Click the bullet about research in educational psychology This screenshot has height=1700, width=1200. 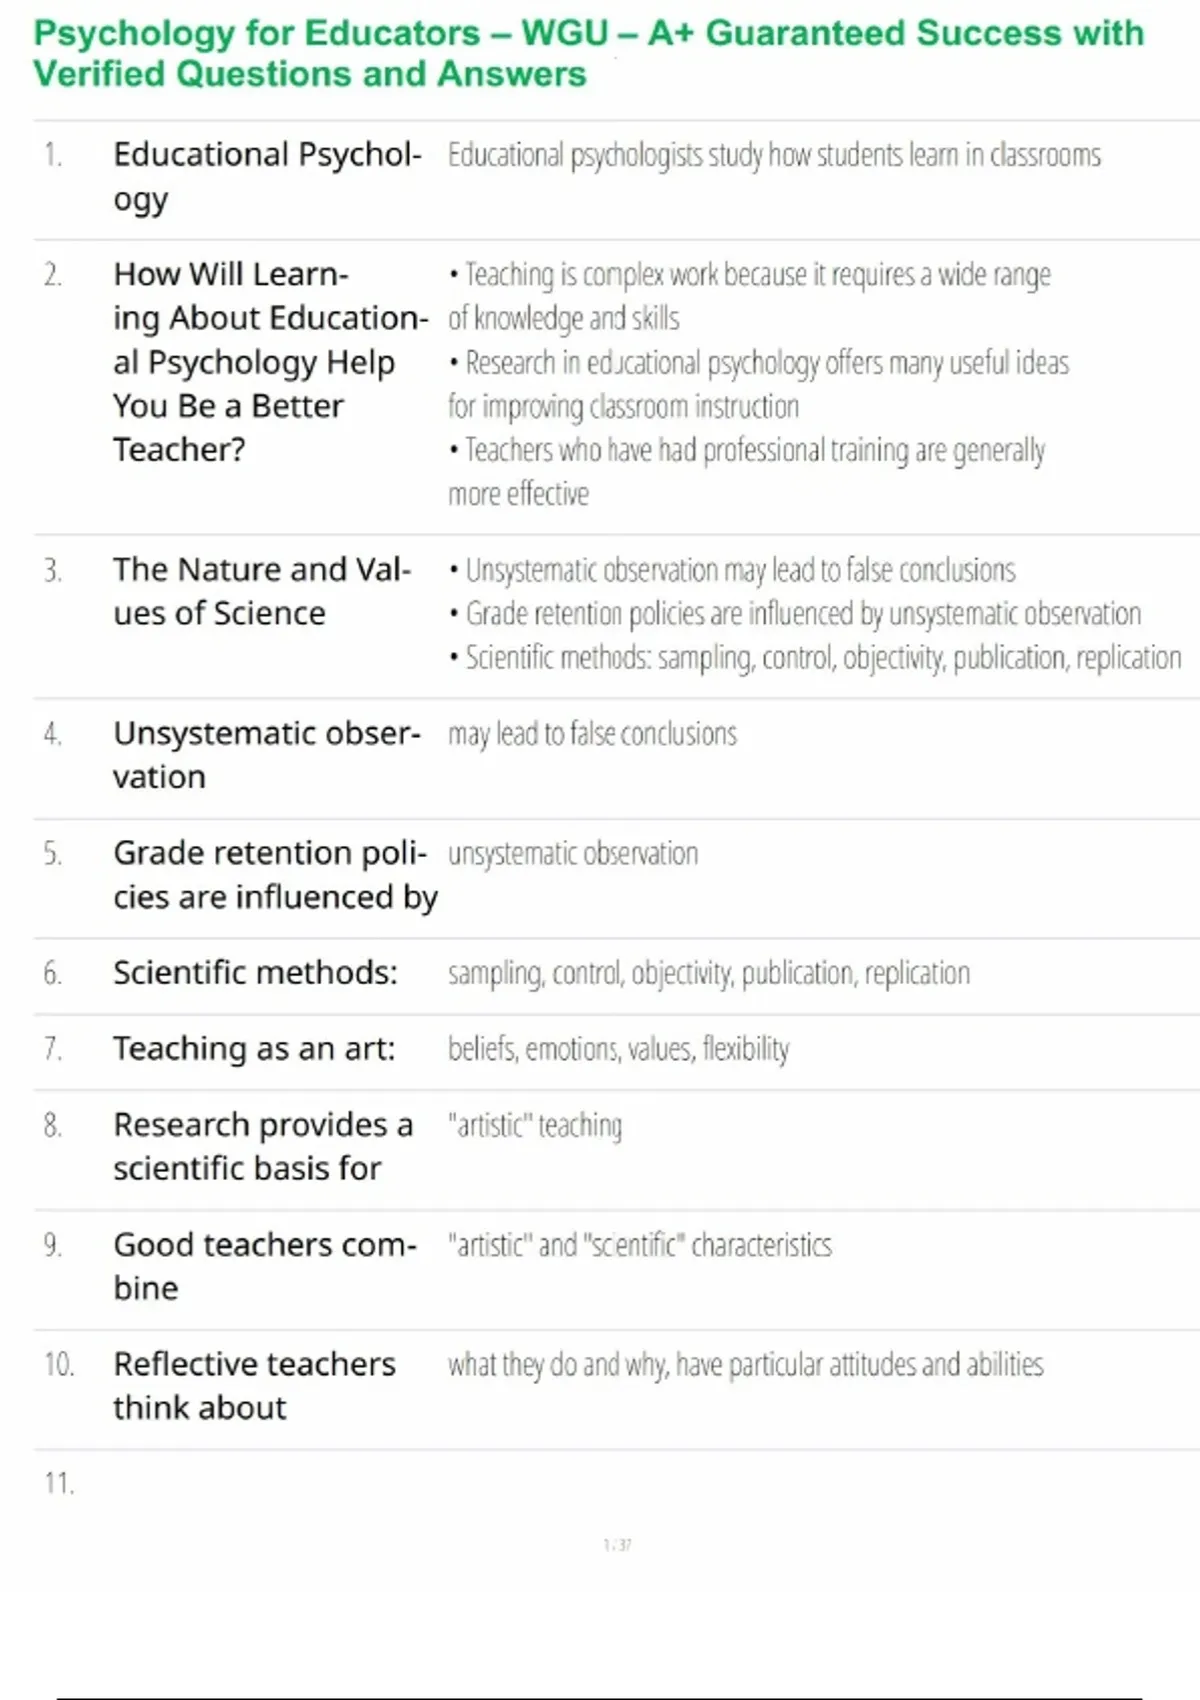(x=760, y=384)
